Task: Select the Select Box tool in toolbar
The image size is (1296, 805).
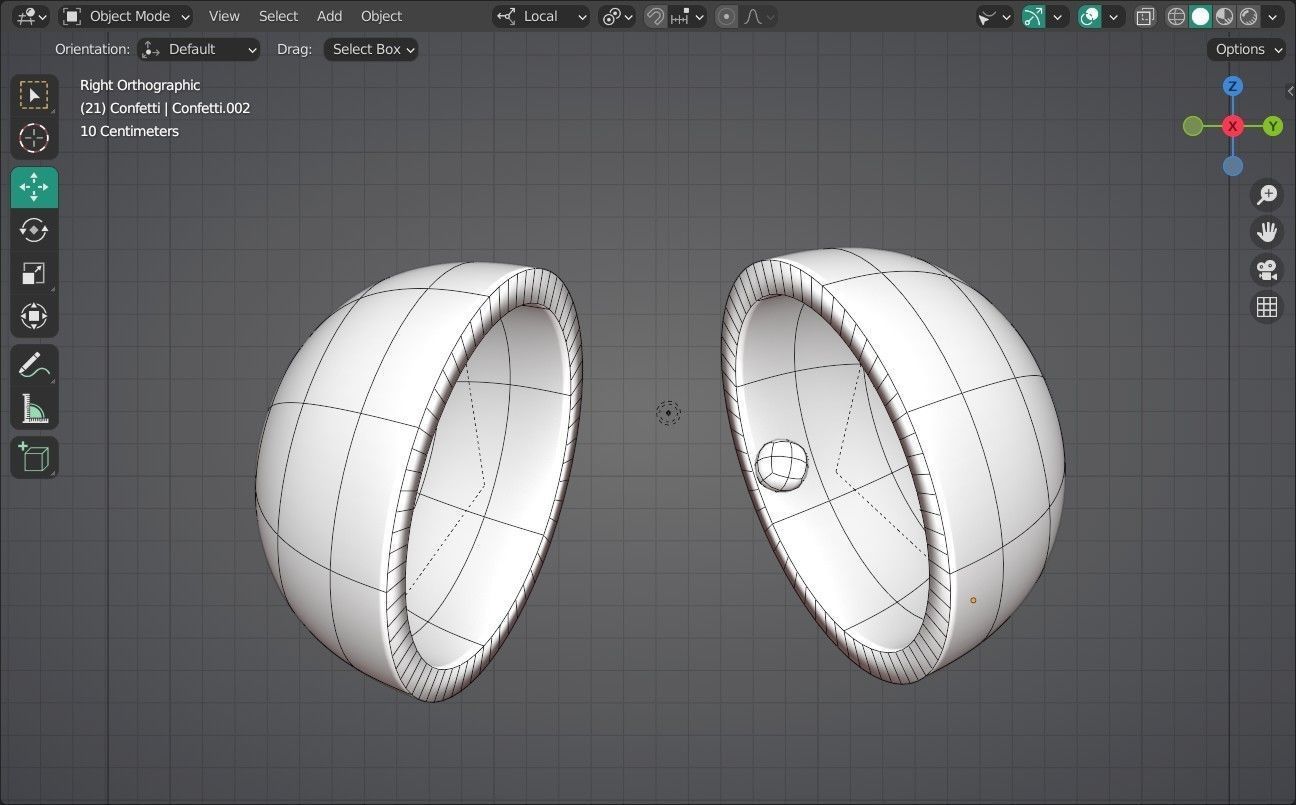Action: tap(34, 95)
